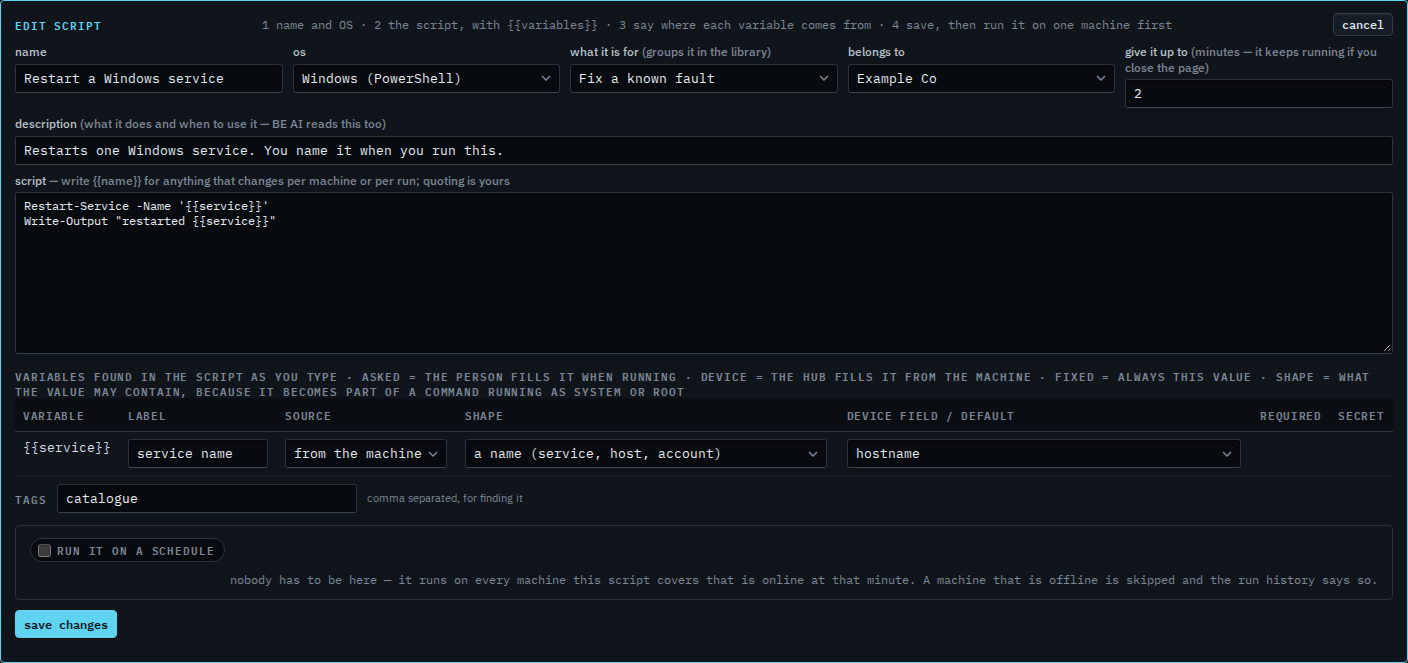Image resolution: width=1408 pixels, height=663 pixels.
Task: Click the 'EDIT SCRIPT' heading
Action: pyautogui.click(x=58, y=26)
